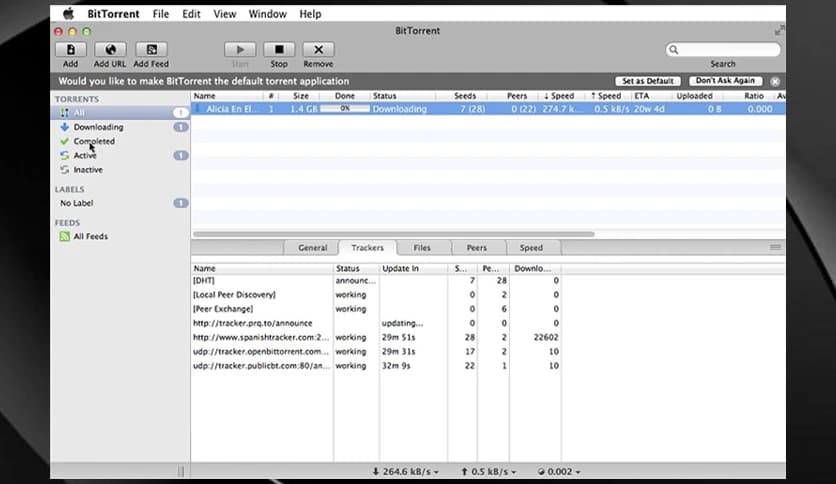Open All Feeds in sidebar

point(120,236)
